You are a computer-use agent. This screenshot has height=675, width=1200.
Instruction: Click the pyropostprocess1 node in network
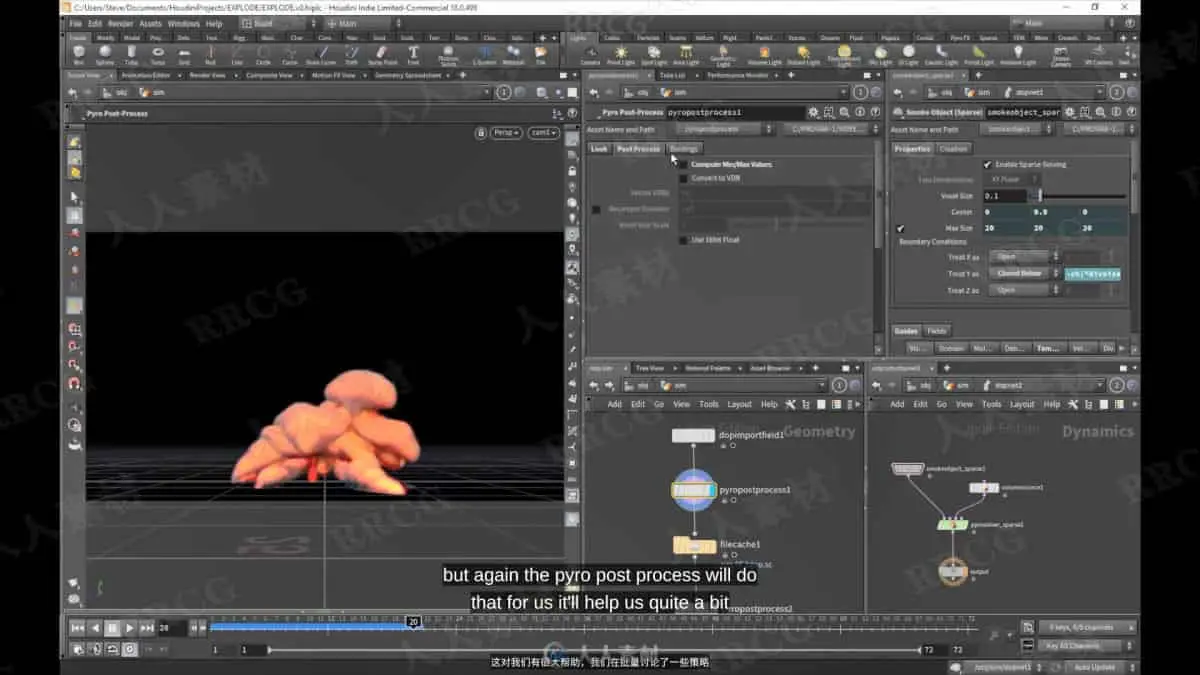click(694, 490)
